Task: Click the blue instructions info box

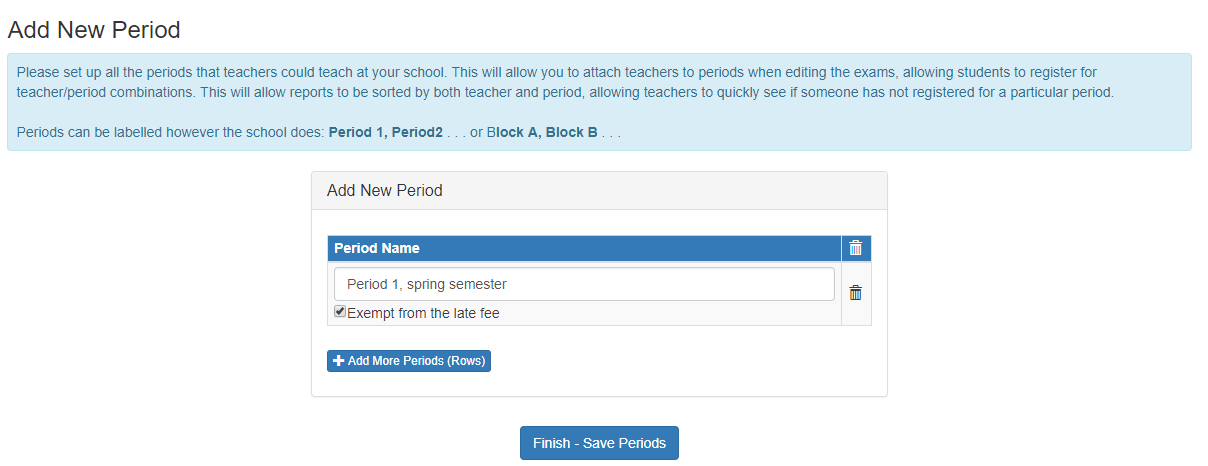Action: [x=599, y=102]
